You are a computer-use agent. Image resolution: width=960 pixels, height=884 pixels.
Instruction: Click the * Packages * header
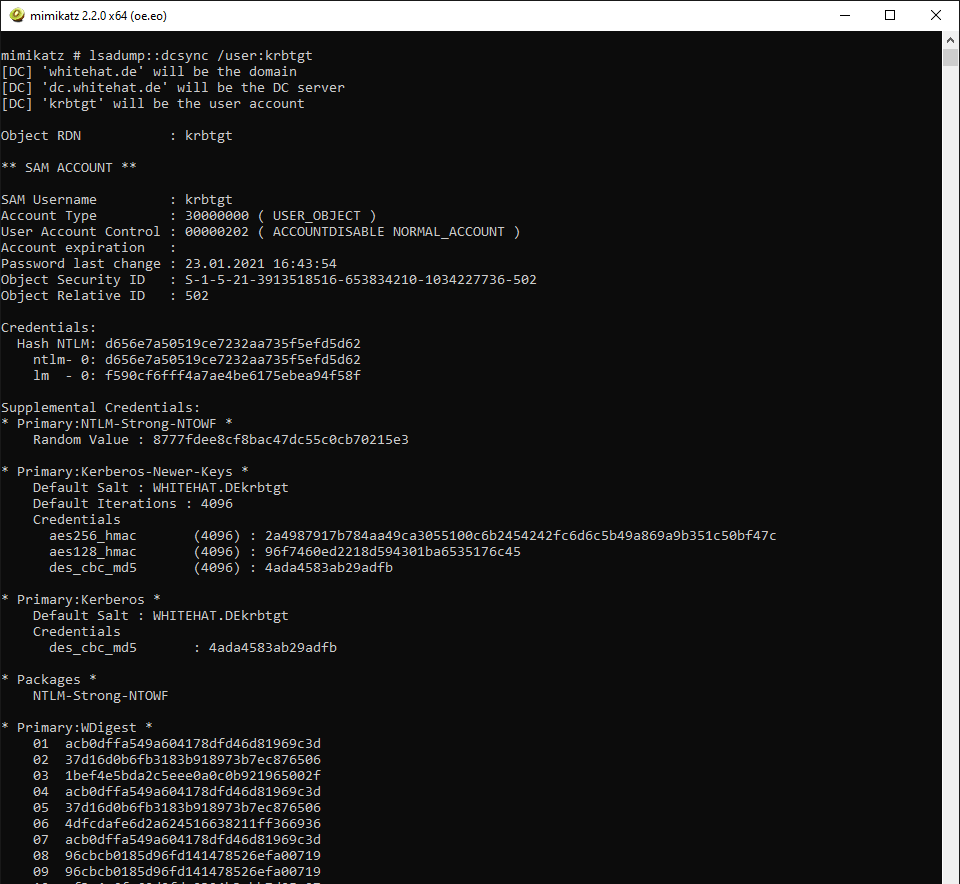point(48,680)
